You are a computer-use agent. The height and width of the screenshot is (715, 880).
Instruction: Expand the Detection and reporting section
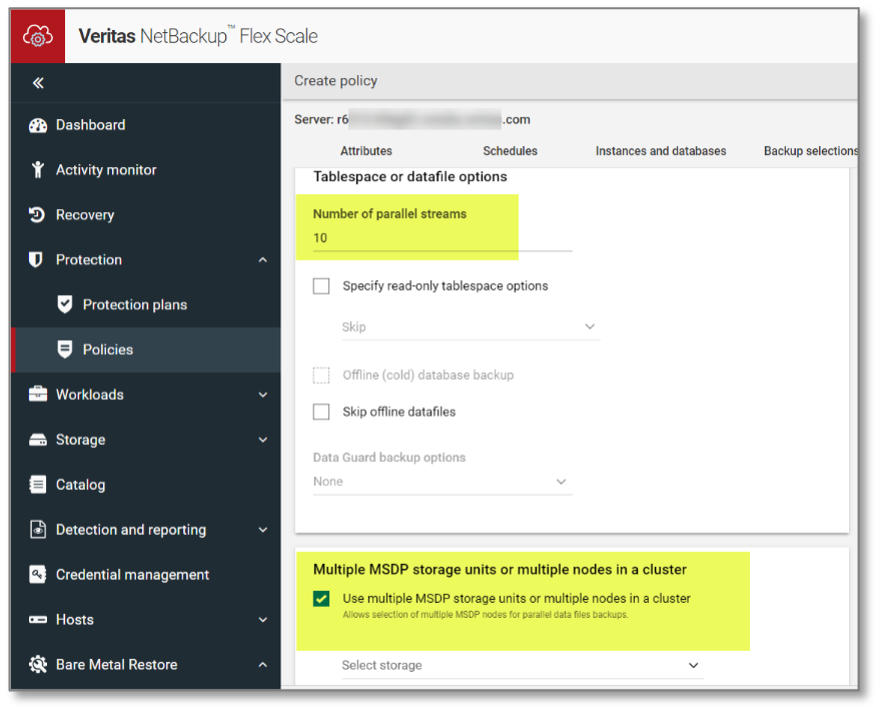click(263, 530)
